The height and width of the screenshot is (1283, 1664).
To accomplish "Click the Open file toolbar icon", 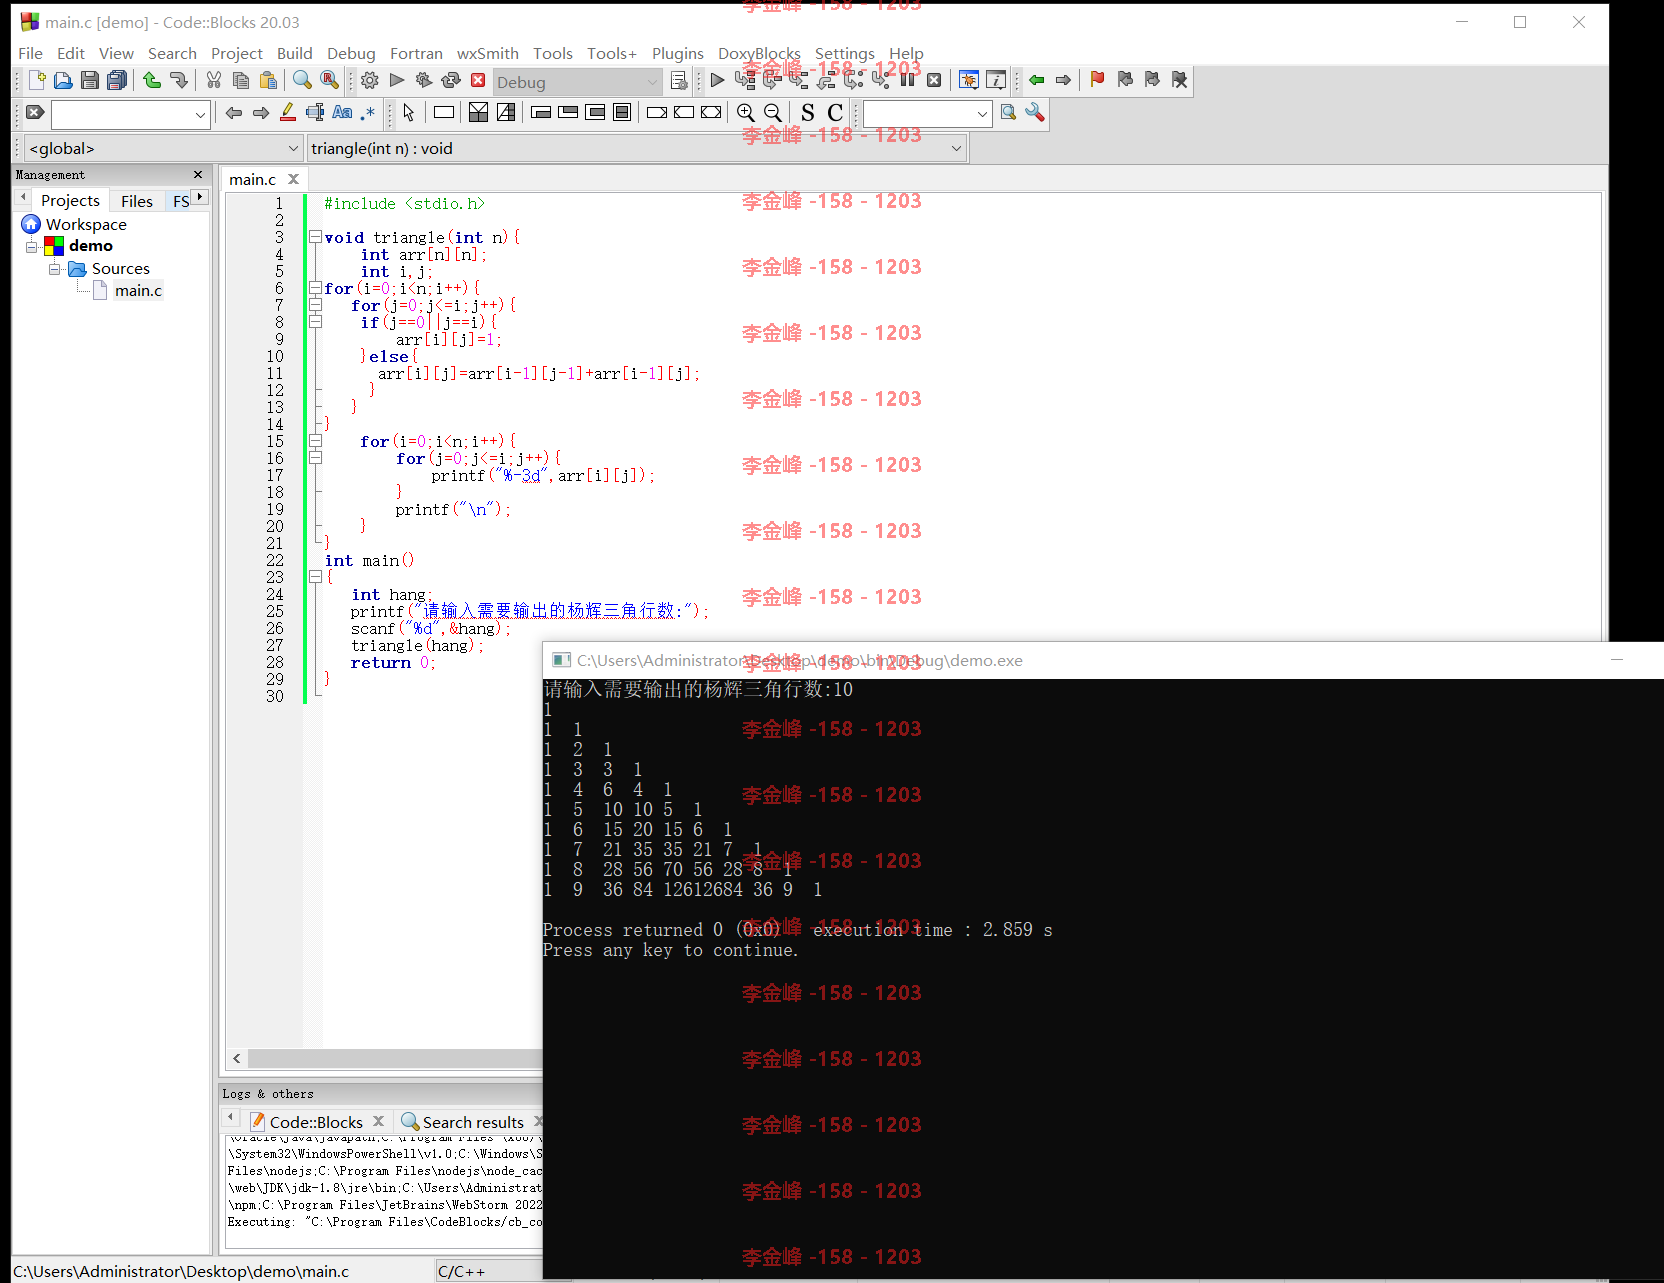I will coord(63,80).
